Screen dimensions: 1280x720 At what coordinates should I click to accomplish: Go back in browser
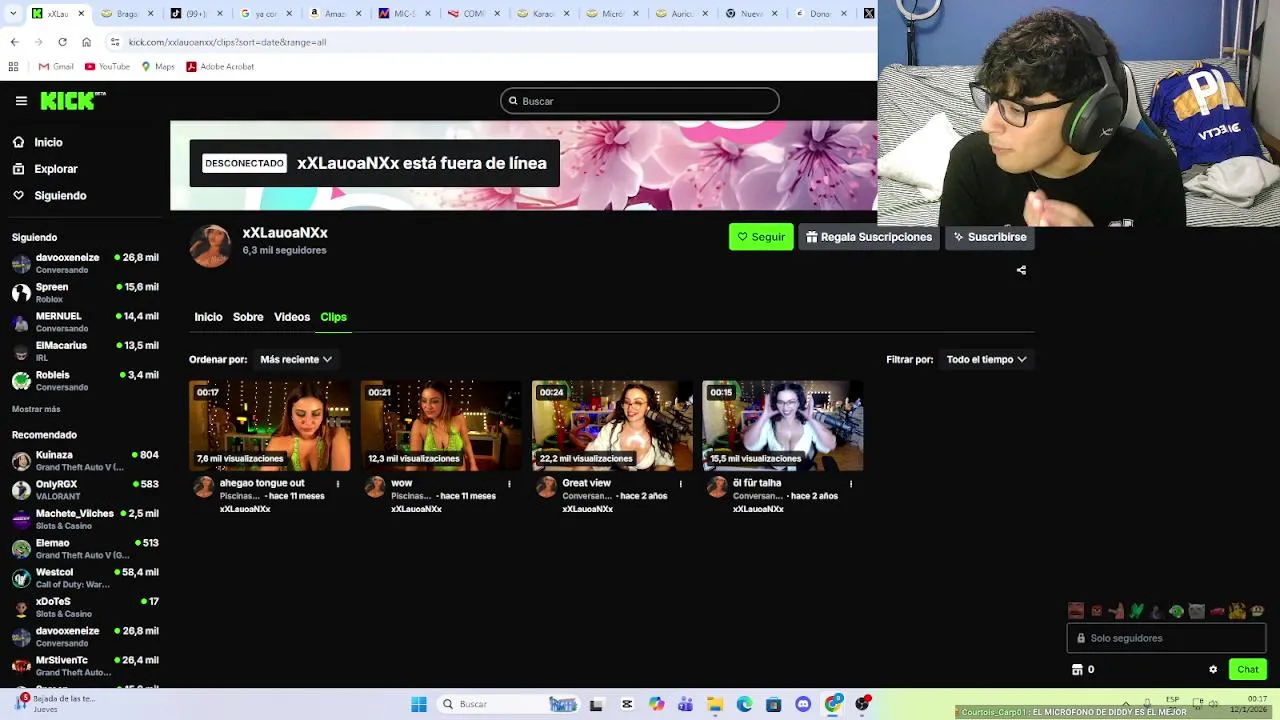point(14,42)
